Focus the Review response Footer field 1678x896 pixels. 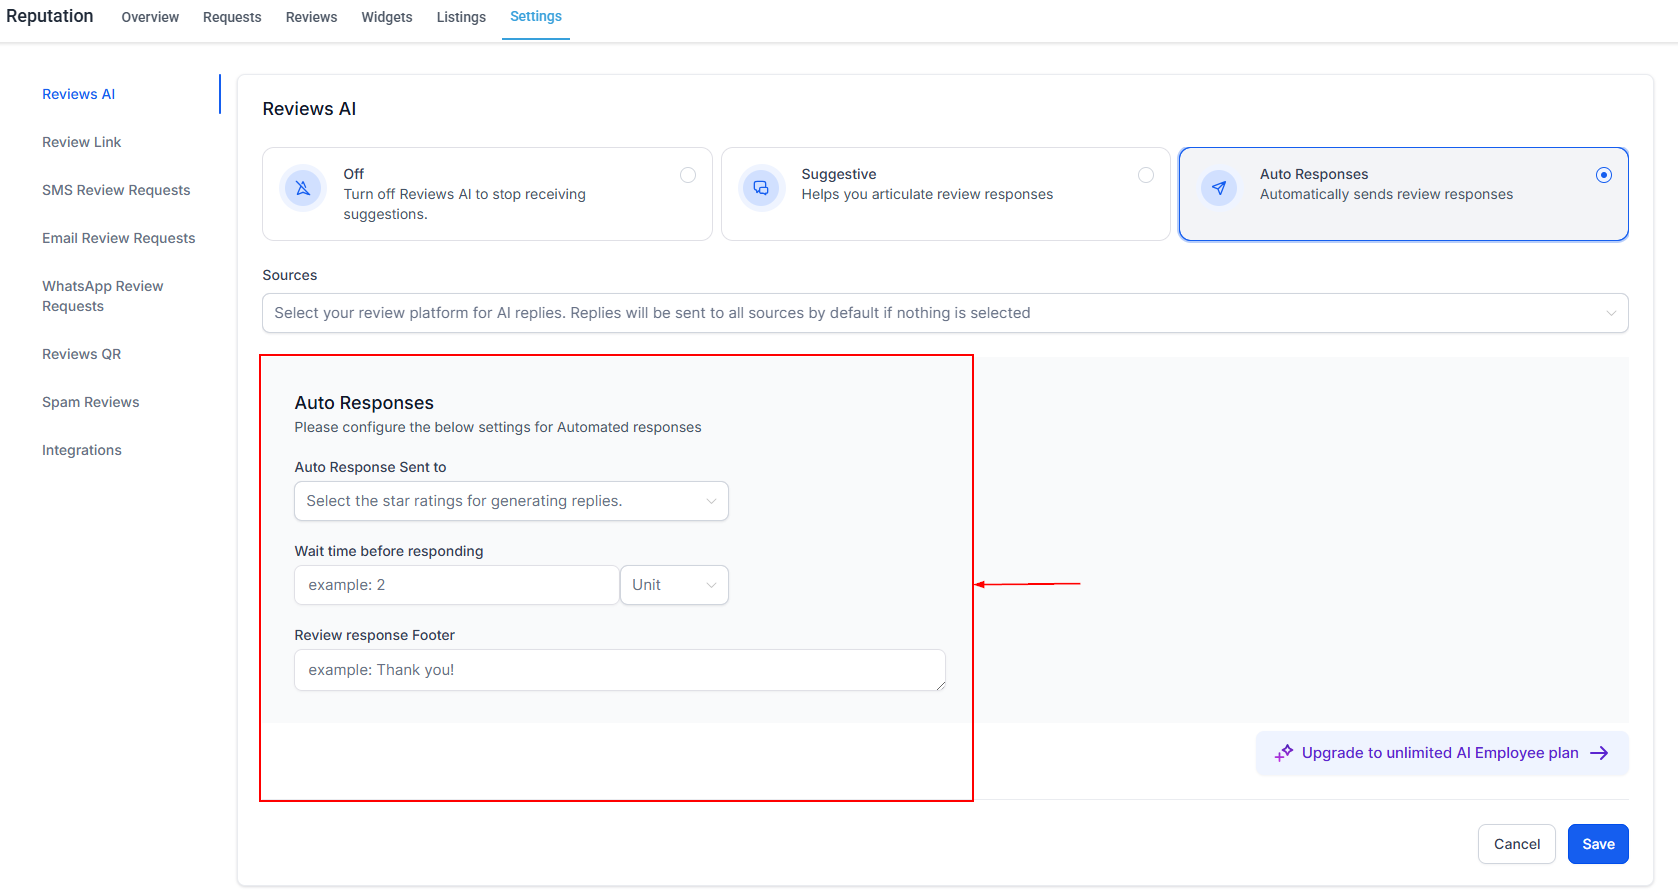click(620, 670)
